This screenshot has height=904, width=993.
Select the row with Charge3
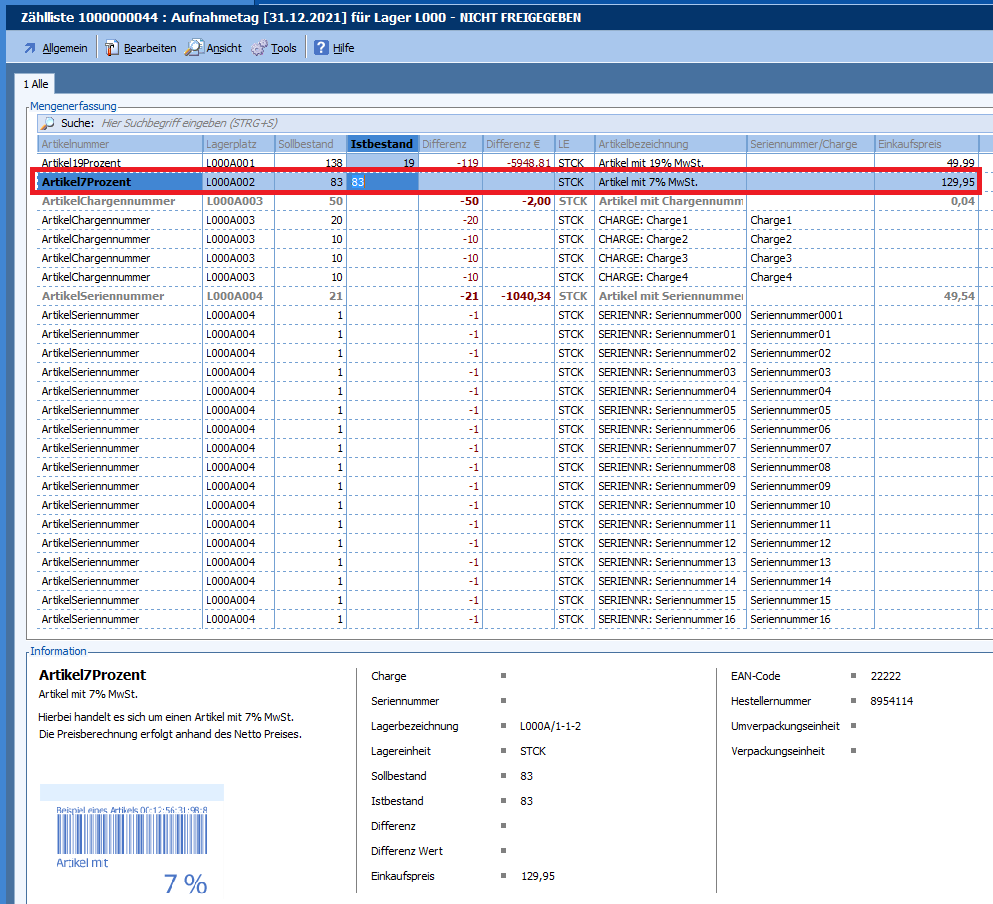click(770, 258)
